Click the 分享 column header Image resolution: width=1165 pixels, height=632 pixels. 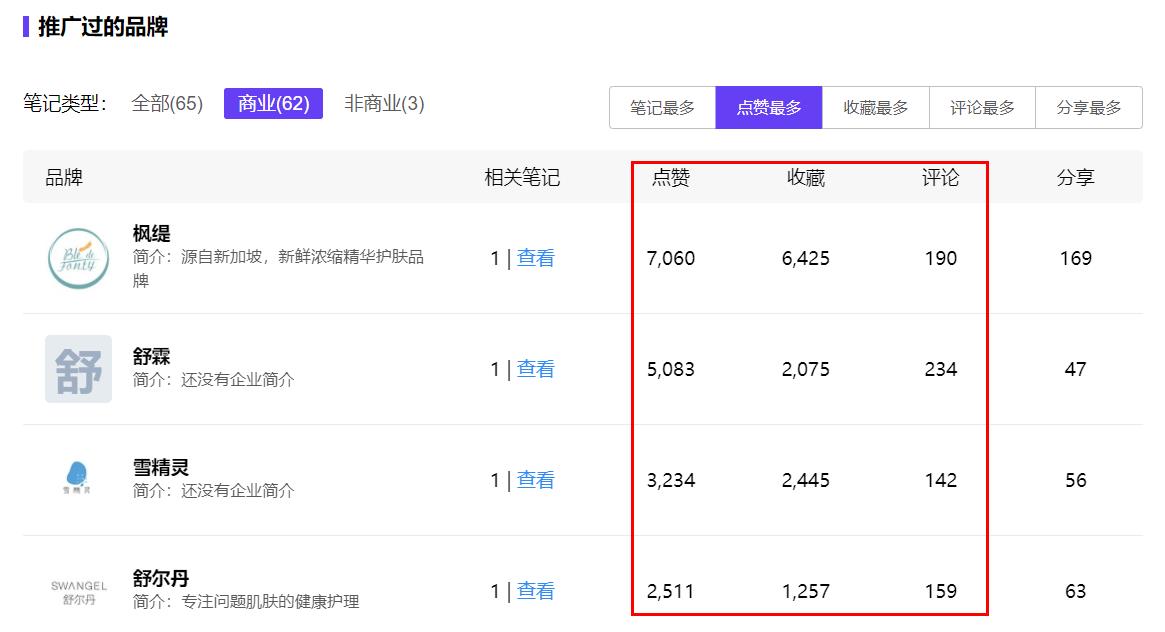1075,178
